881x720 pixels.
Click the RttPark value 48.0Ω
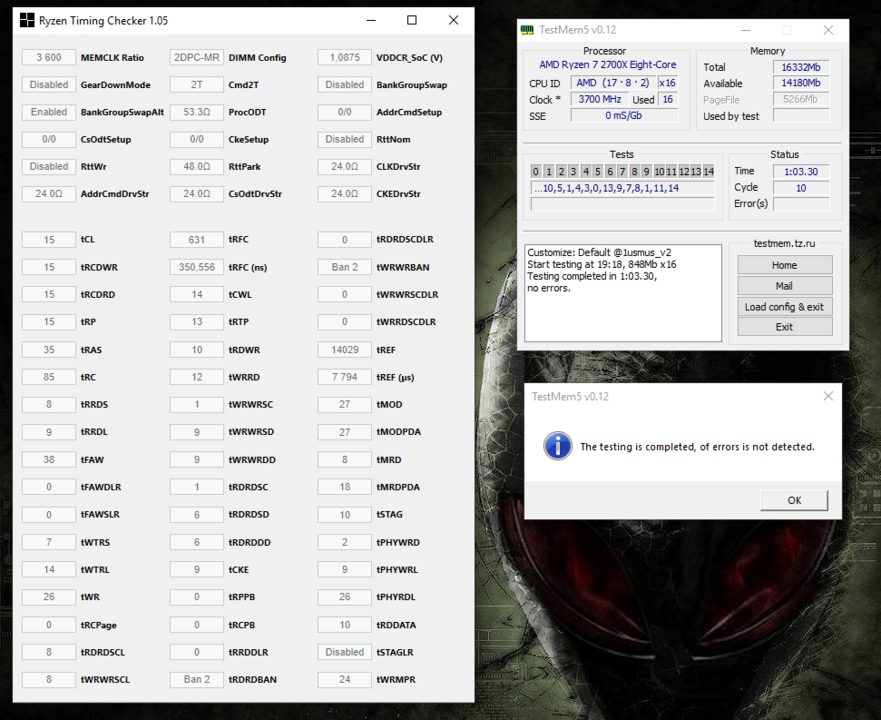197,166
